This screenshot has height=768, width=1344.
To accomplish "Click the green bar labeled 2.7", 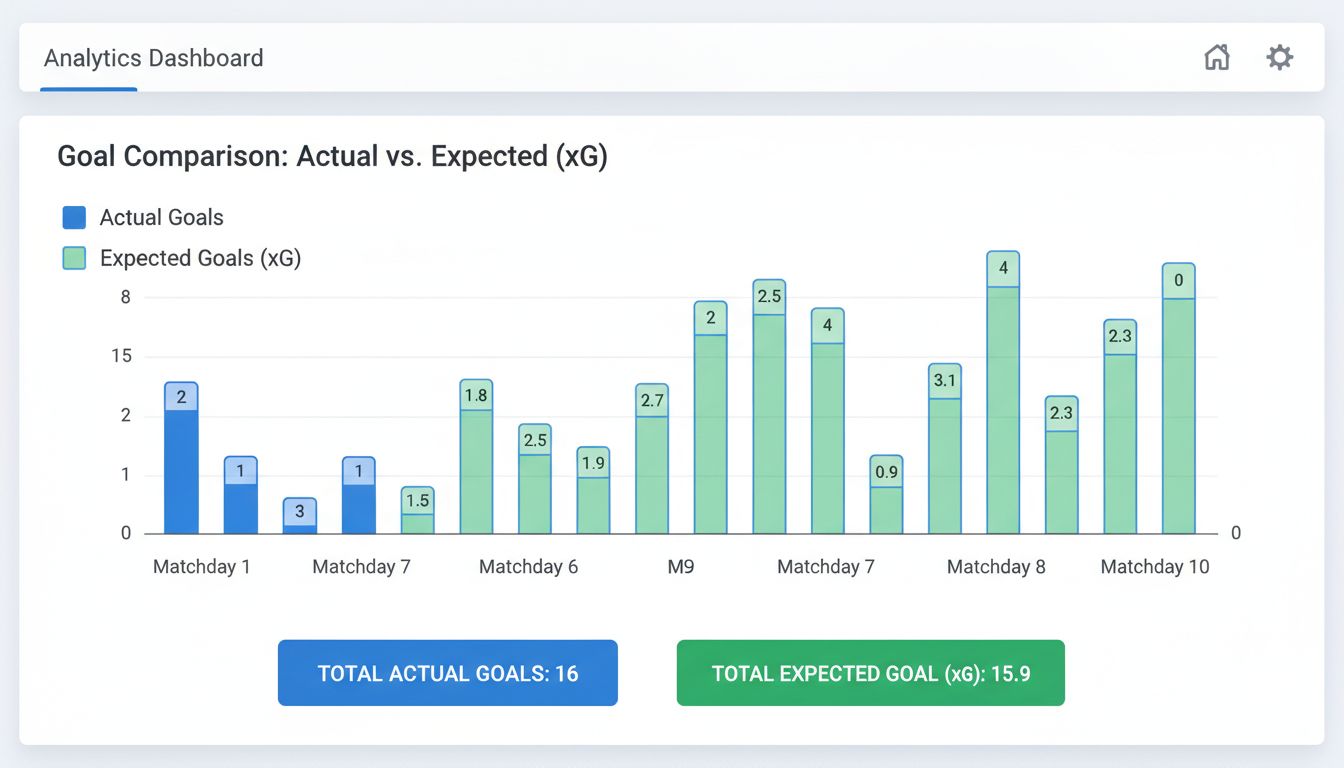I will (652, 462).
